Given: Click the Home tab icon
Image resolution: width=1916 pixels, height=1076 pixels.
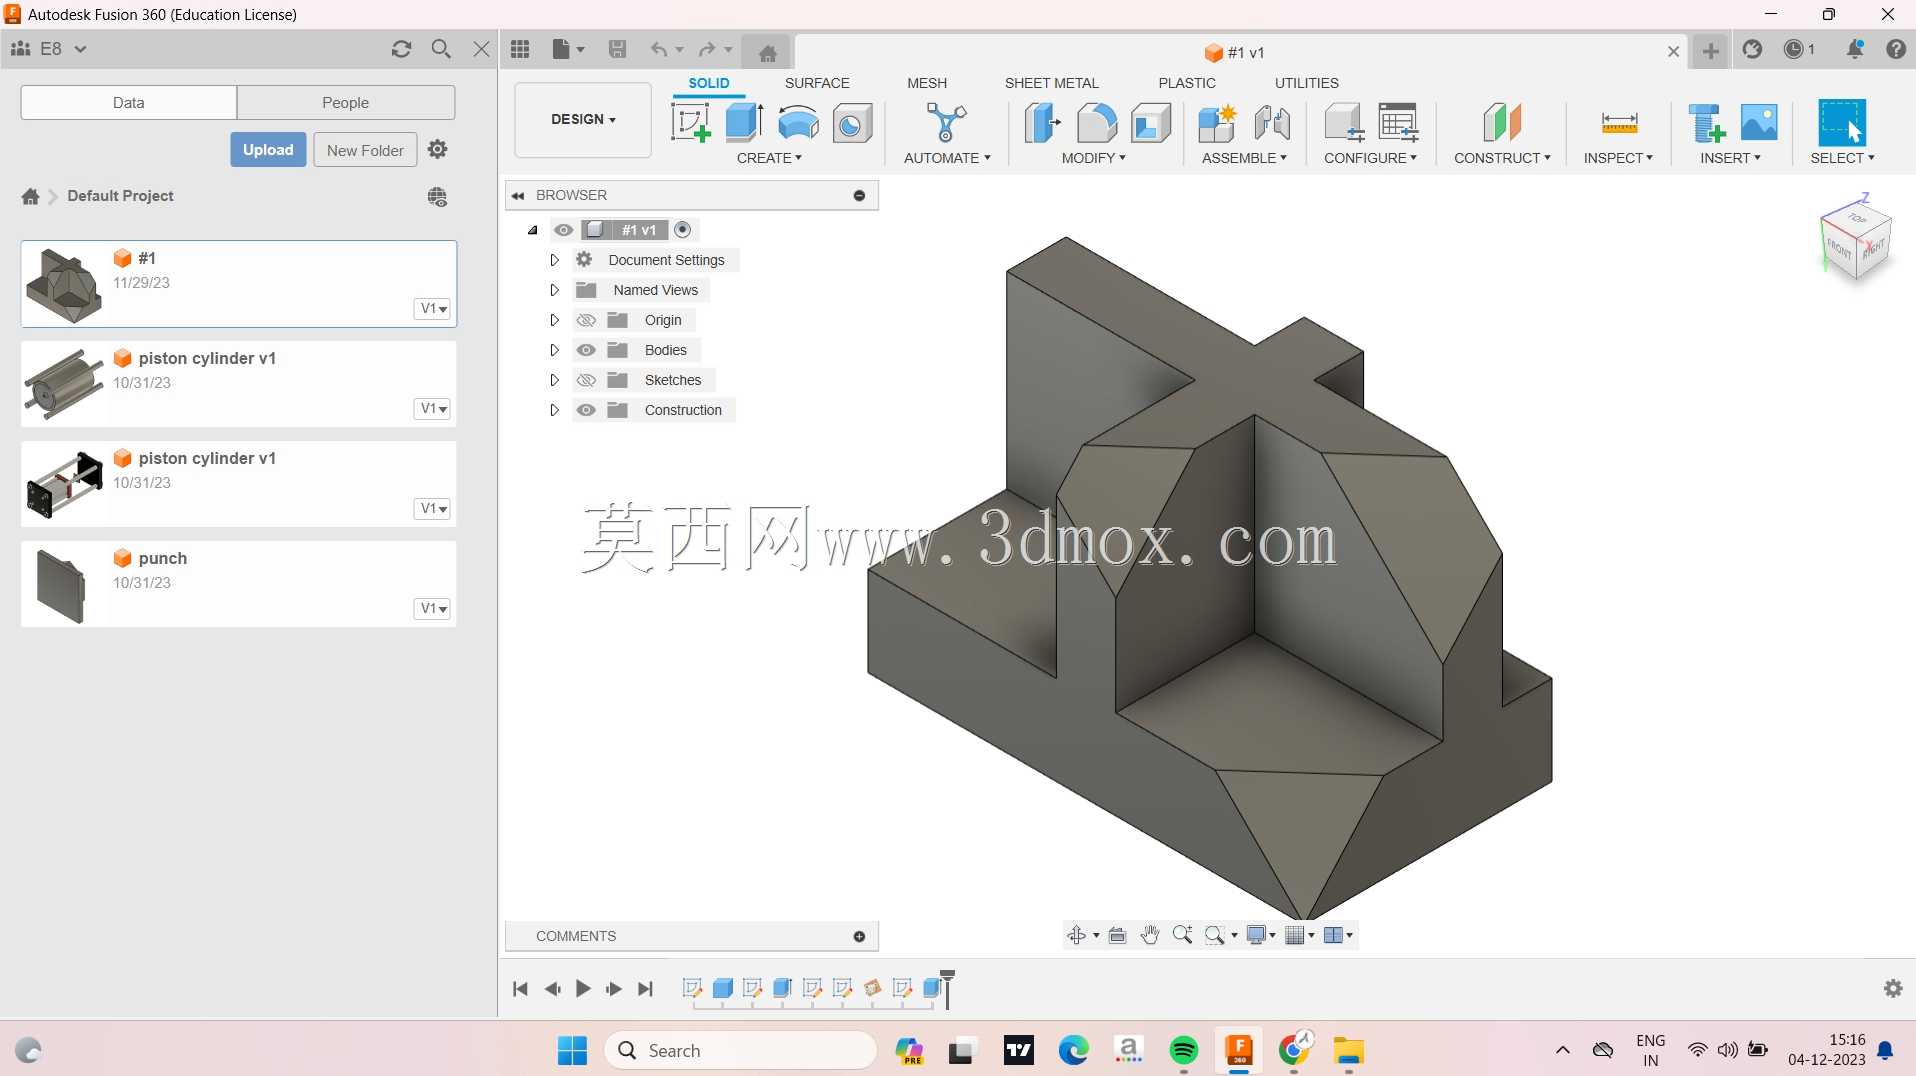Looking at the screenshot, I should pos(767,53).
